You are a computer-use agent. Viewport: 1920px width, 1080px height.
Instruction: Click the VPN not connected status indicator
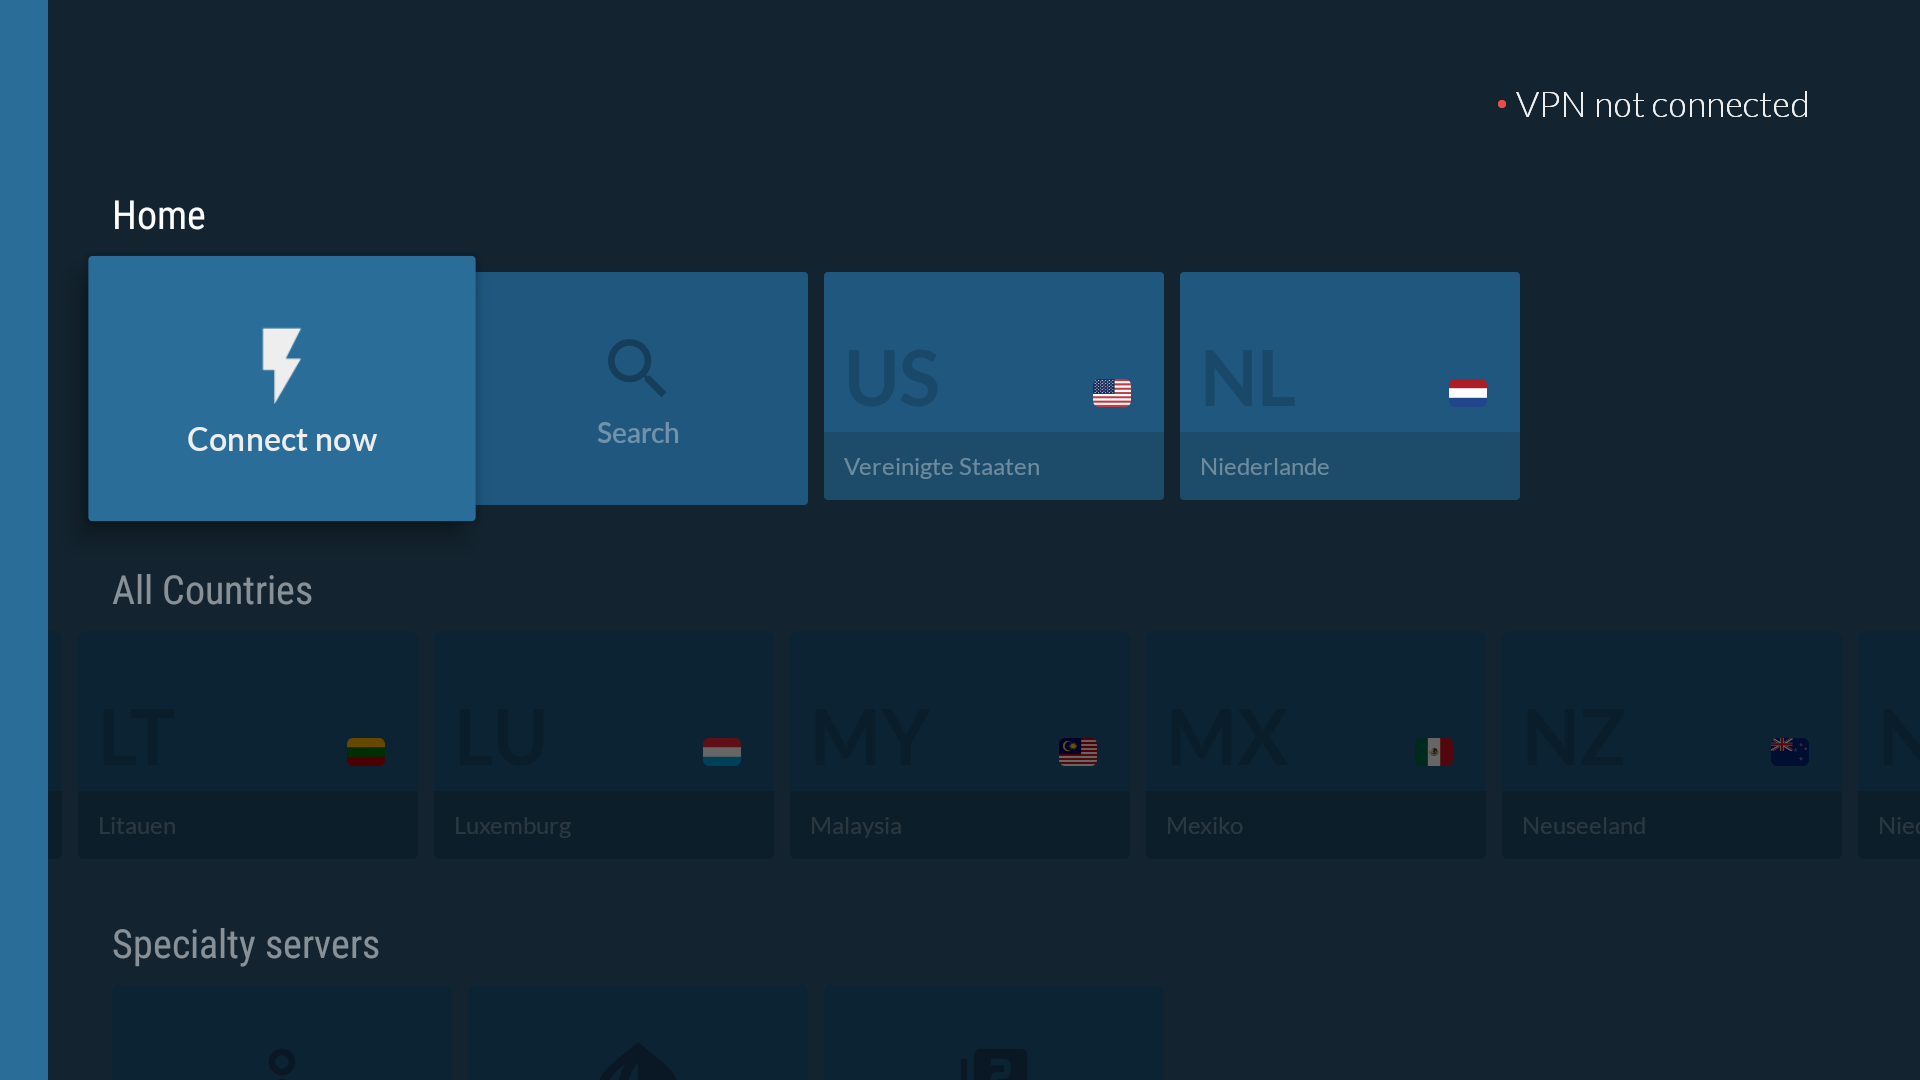pyautogui.click(x=1652, y=104)
